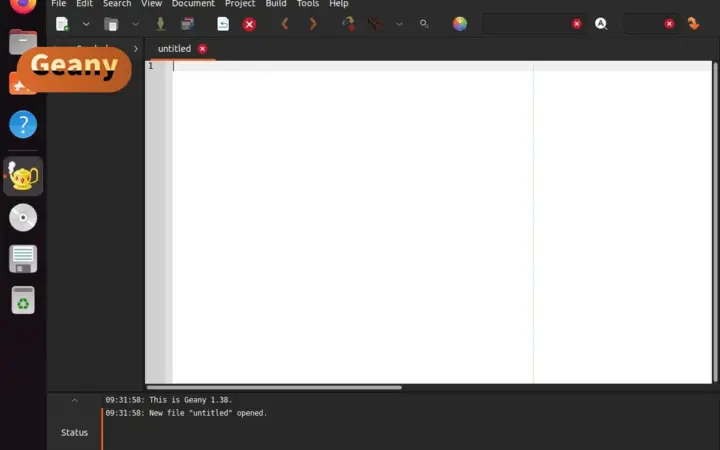Save the current file via toolbar
The width and height of the screenshot is (720, 450).
(x=161, y=24)
